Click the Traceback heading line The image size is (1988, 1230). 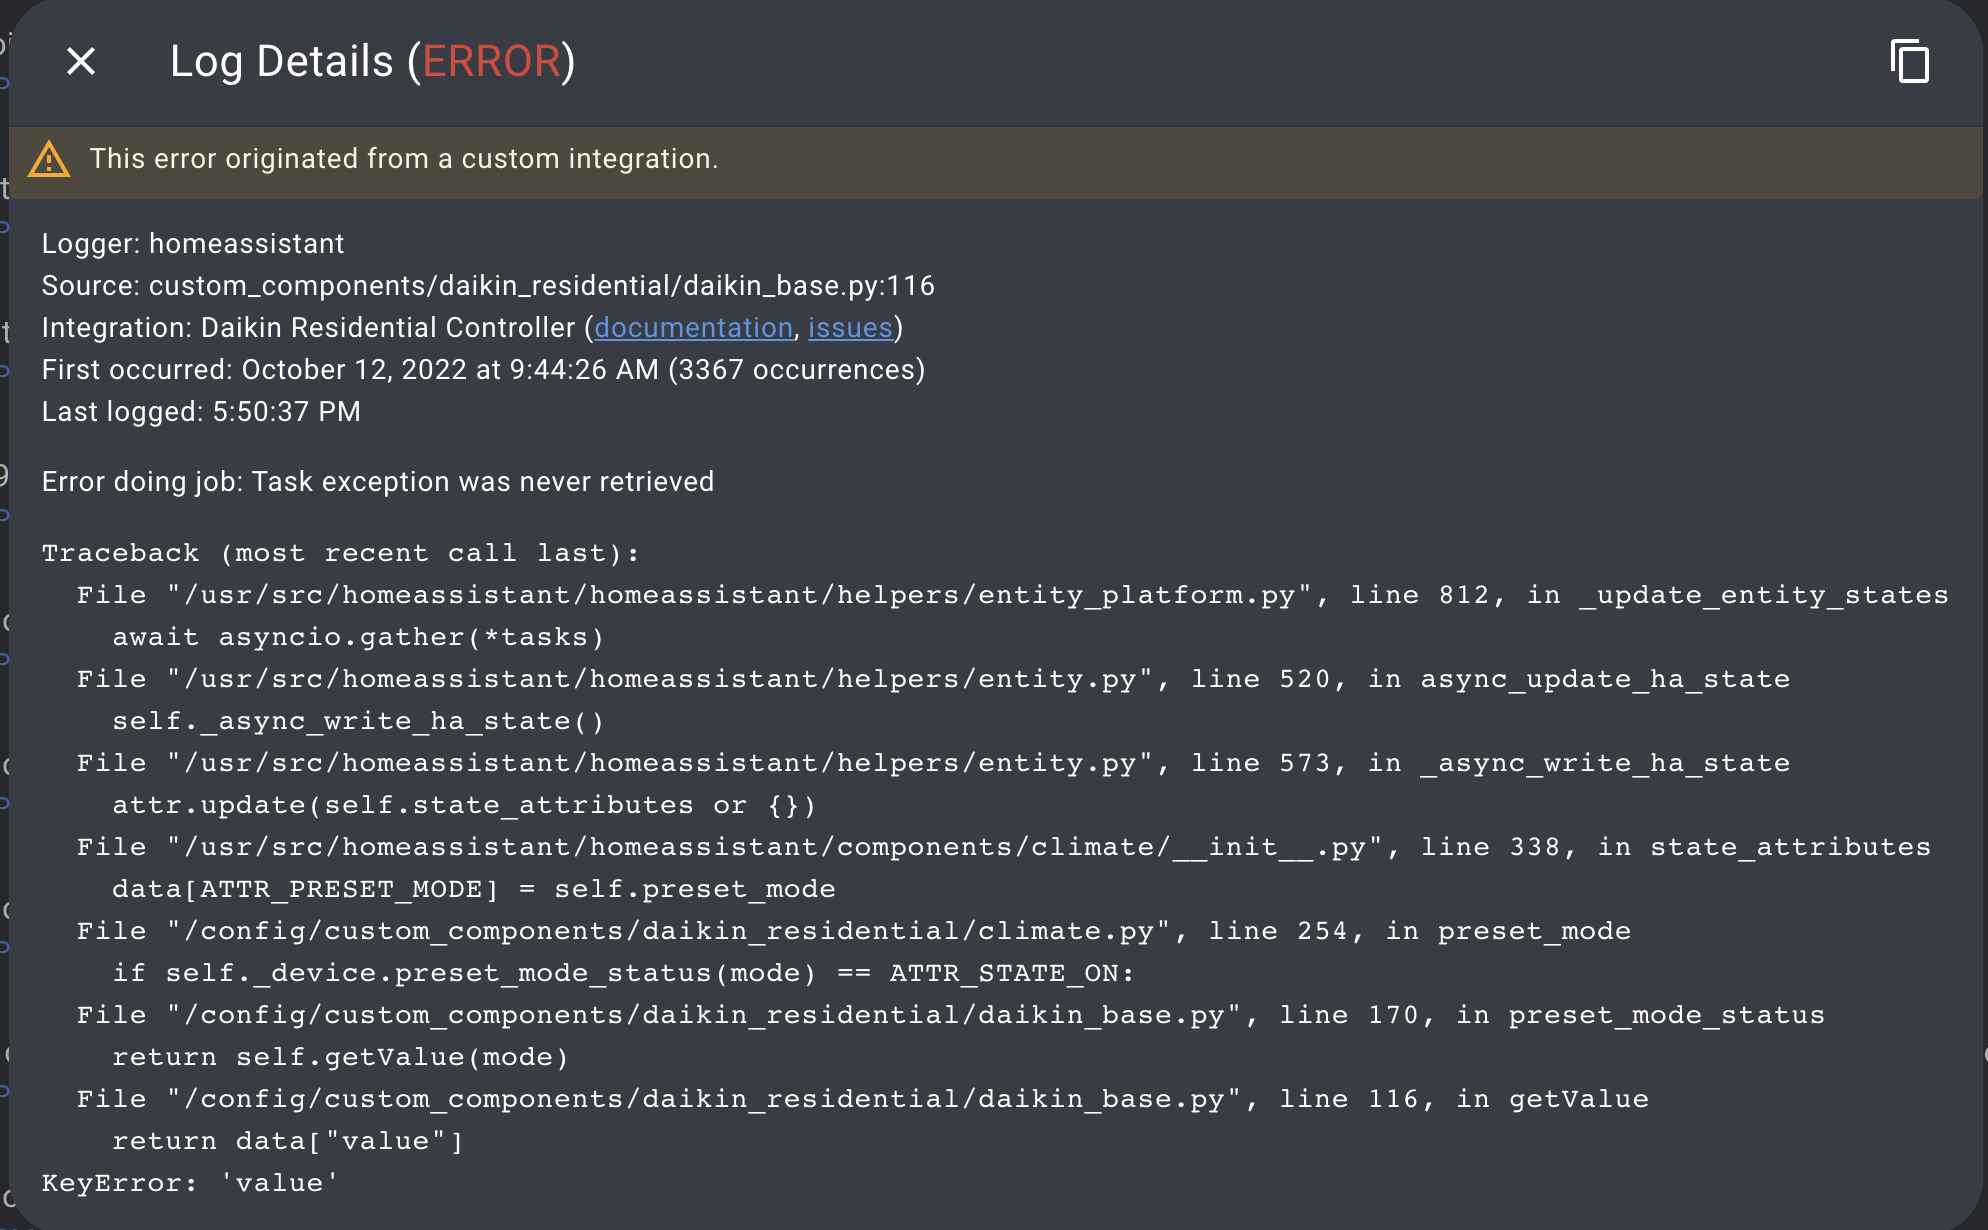(x=340, y=552)
